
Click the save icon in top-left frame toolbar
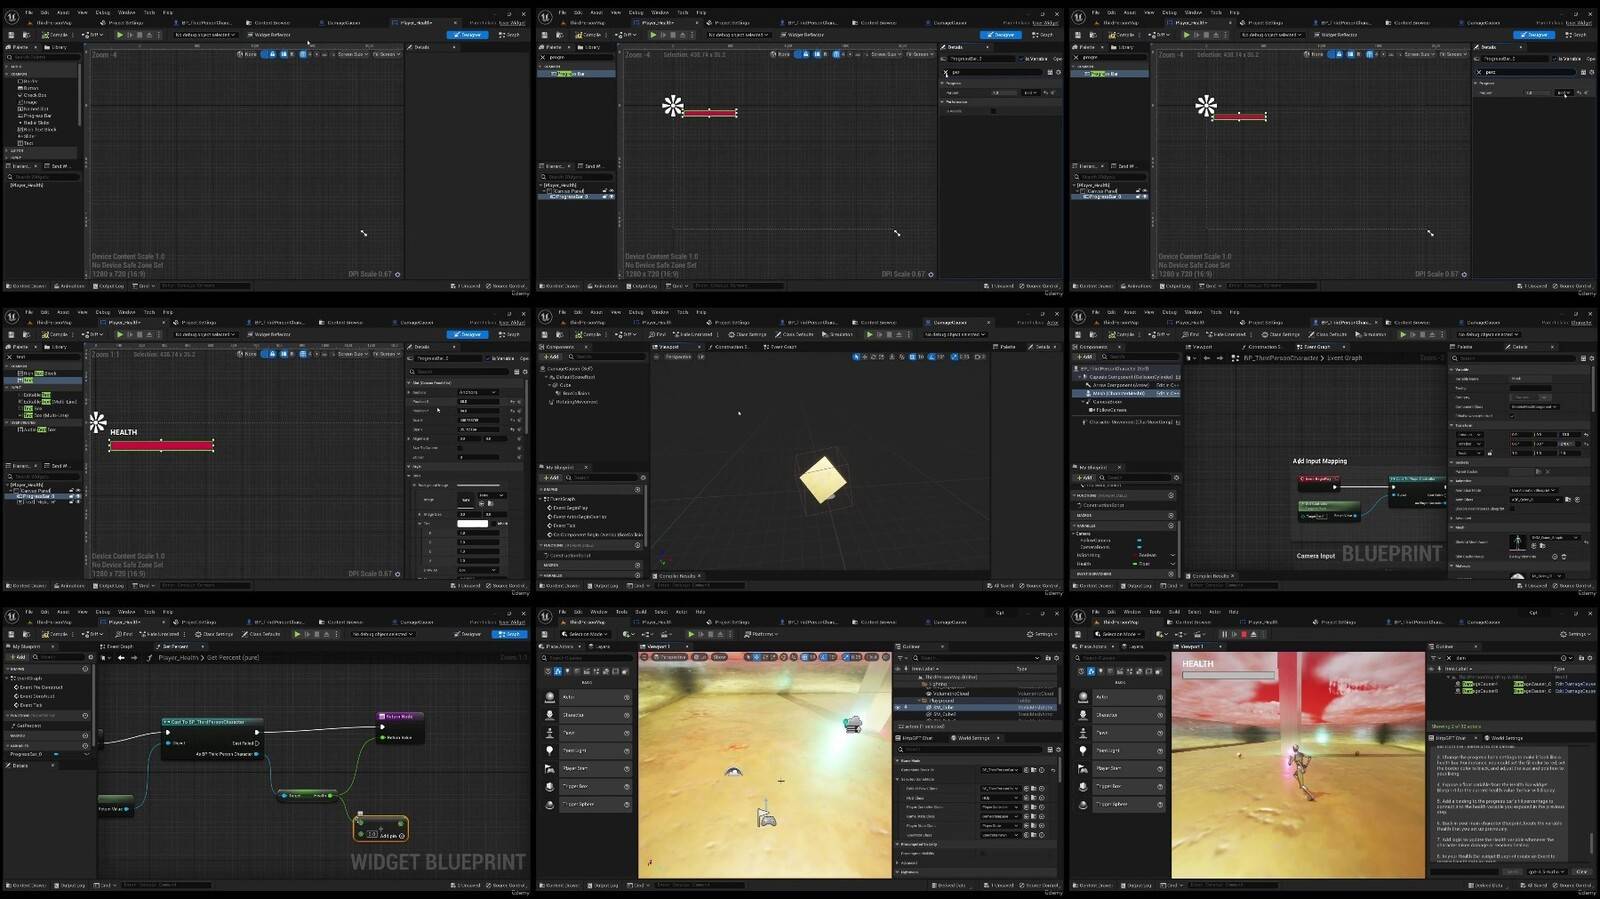pos(12,35)
